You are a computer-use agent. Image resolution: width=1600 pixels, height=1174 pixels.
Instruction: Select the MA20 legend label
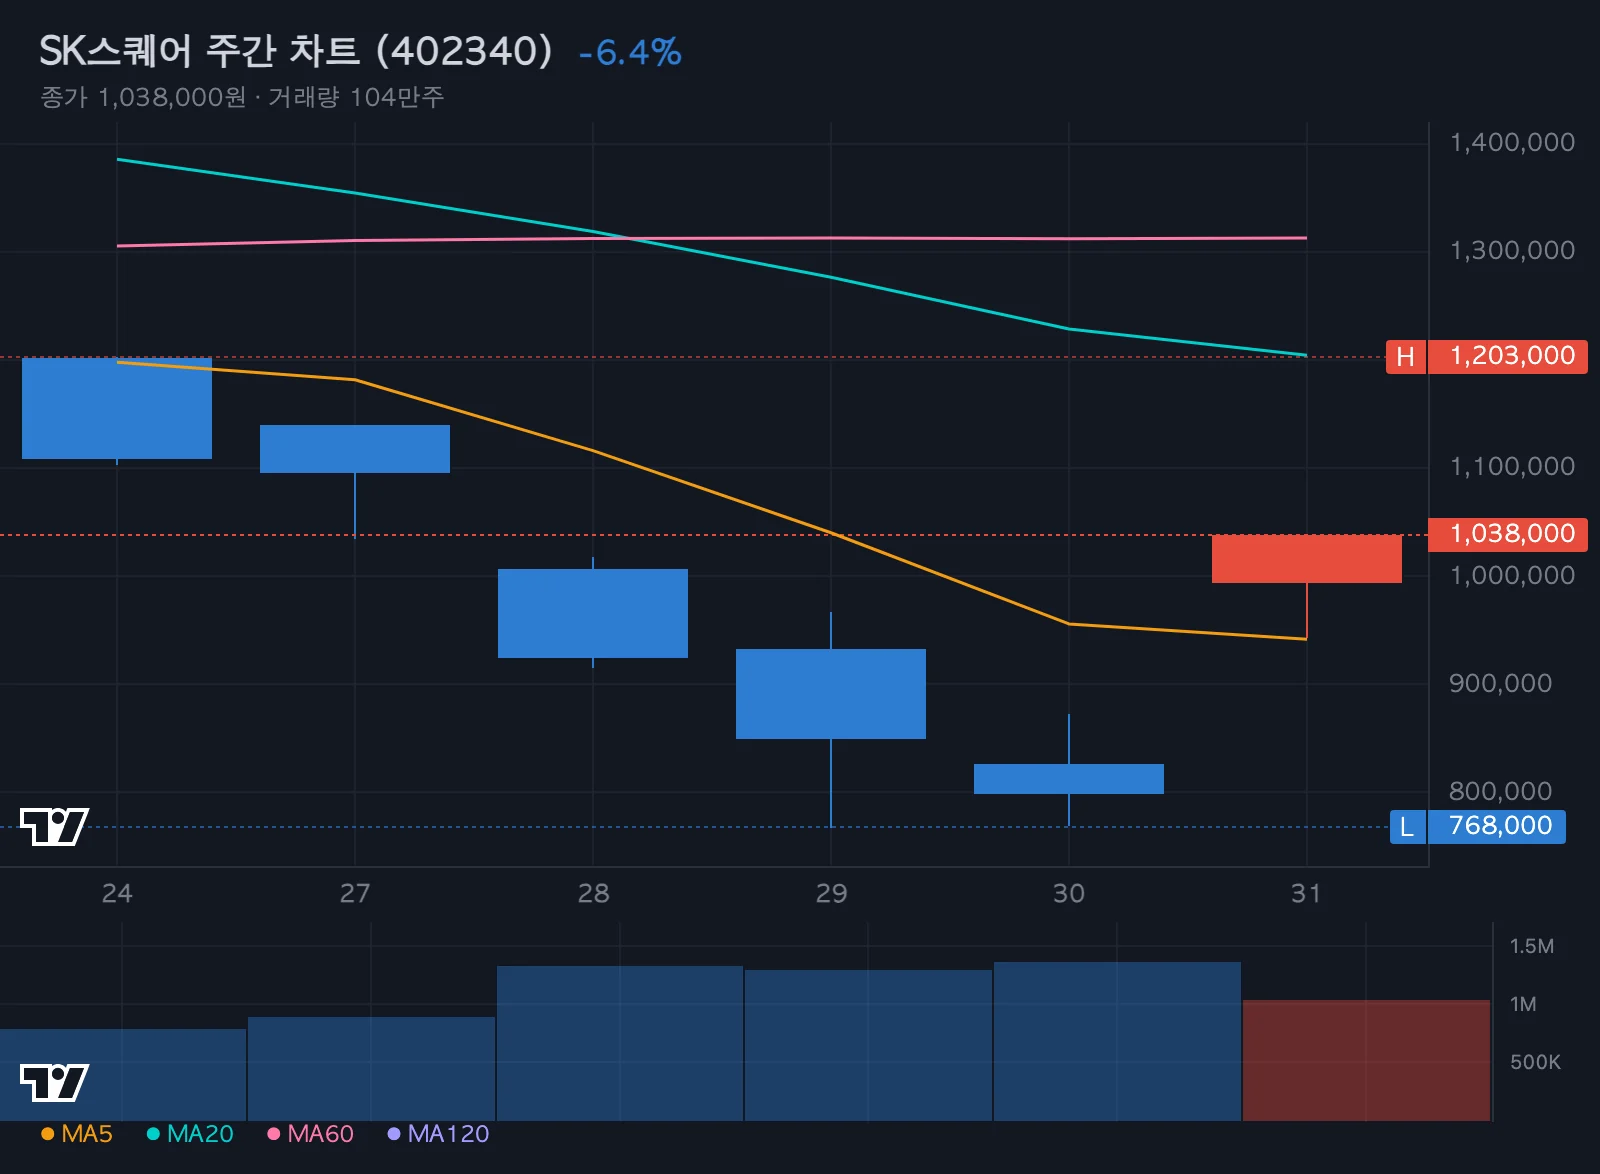point(200,1133)
